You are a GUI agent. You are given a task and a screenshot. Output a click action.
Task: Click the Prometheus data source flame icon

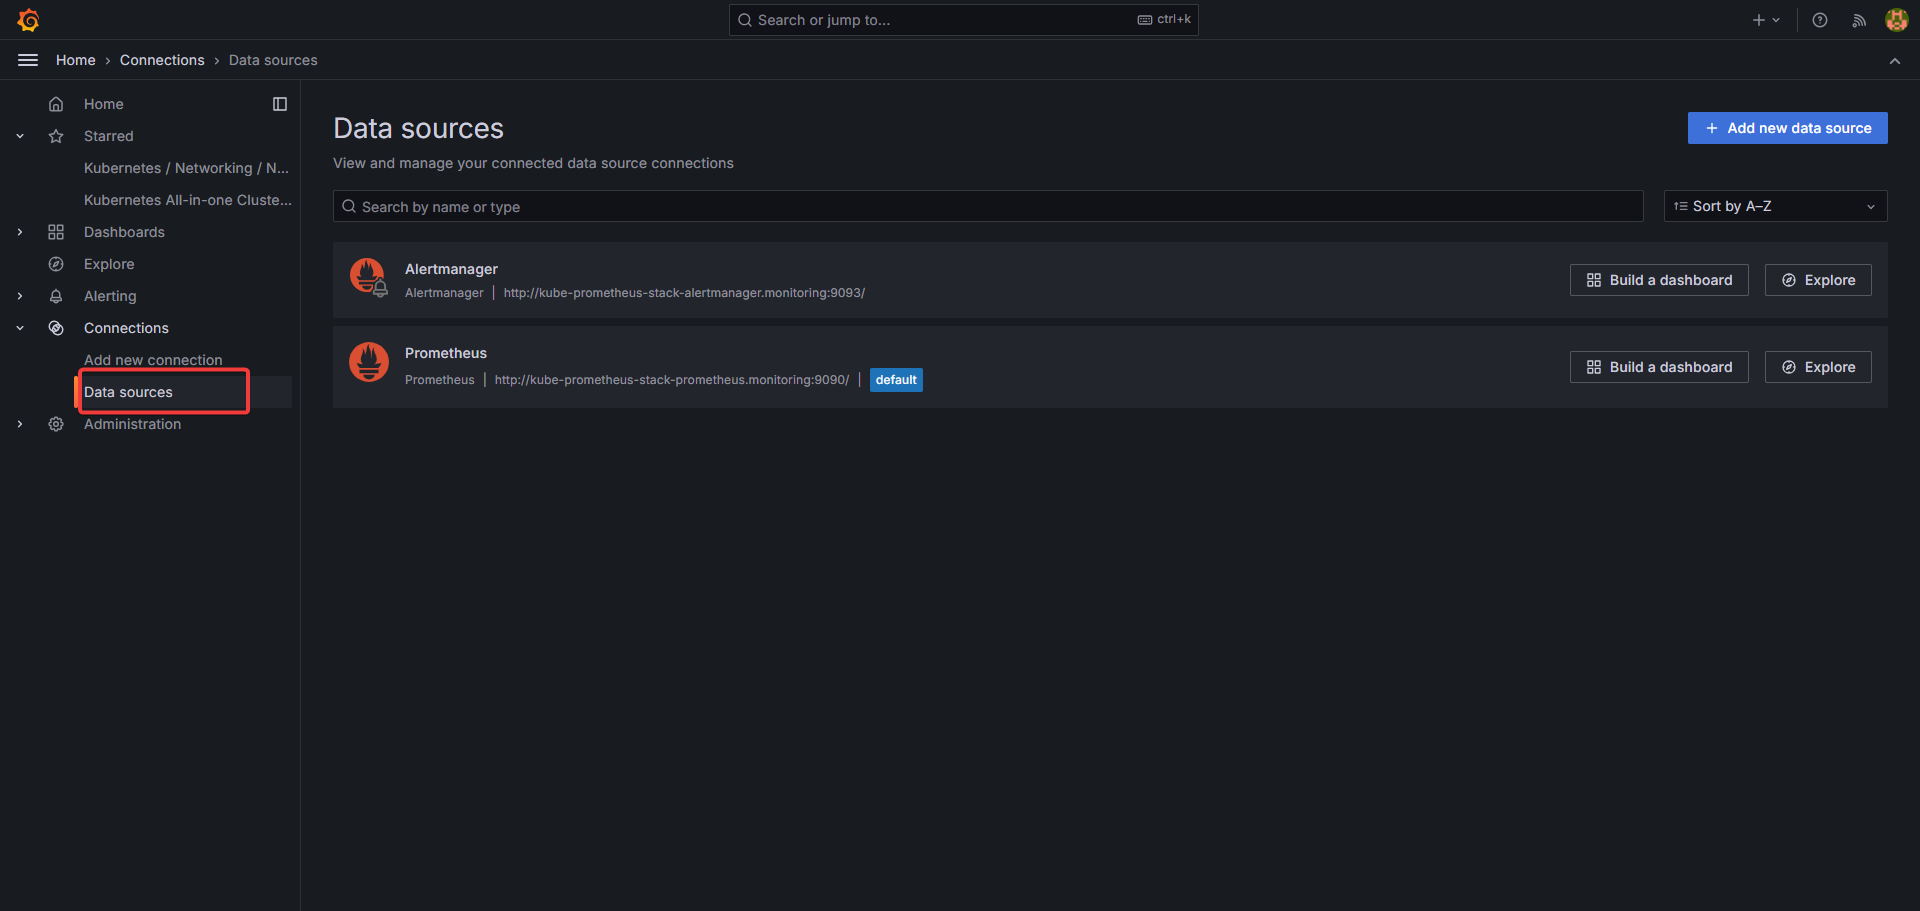369,362
